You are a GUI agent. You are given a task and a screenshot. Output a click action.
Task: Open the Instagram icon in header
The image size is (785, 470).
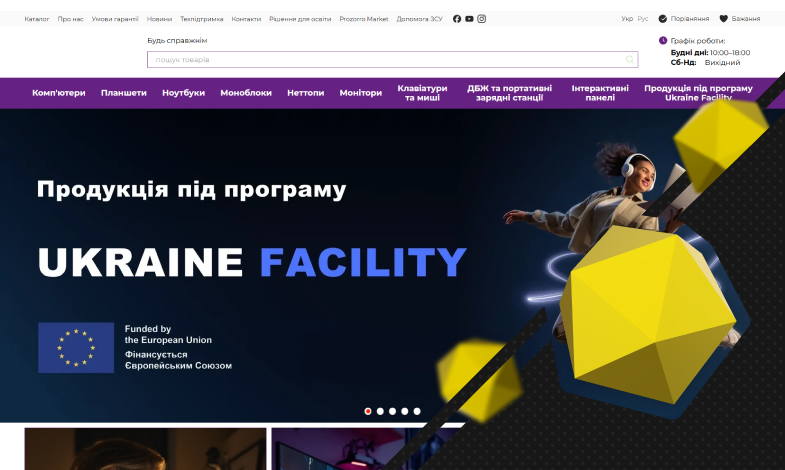[481, 19]
